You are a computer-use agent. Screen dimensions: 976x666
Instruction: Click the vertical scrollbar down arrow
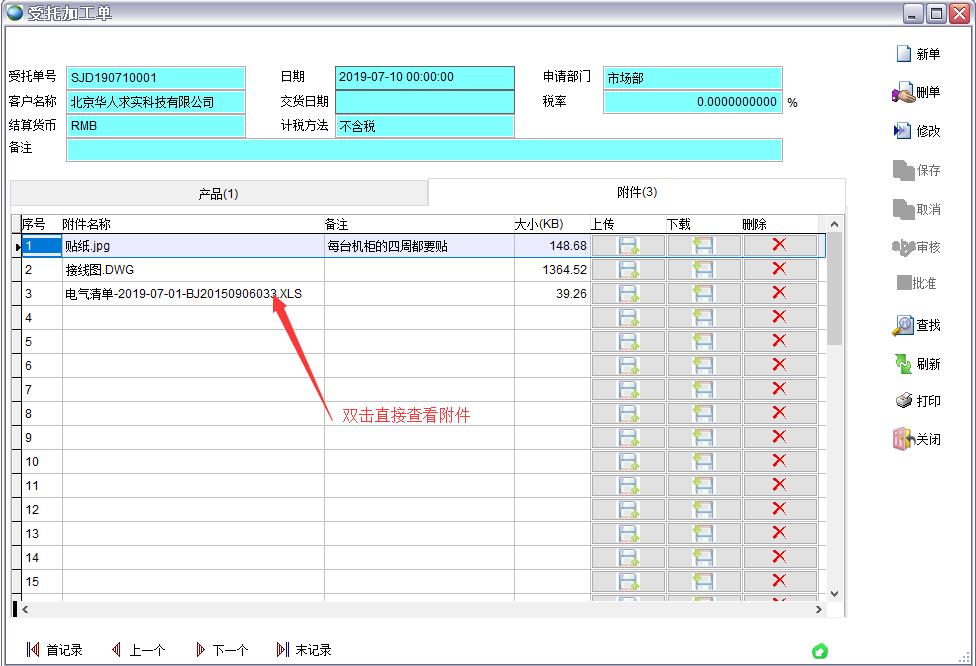pyautogui.click(x=834, y=592)
